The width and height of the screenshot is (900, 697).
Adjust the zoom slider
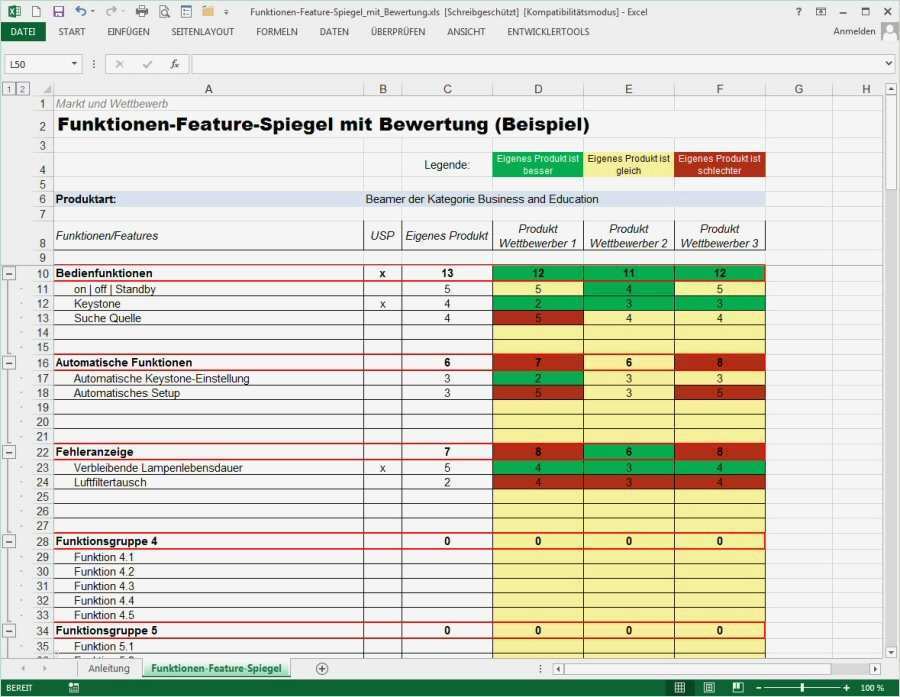(802, 688)
